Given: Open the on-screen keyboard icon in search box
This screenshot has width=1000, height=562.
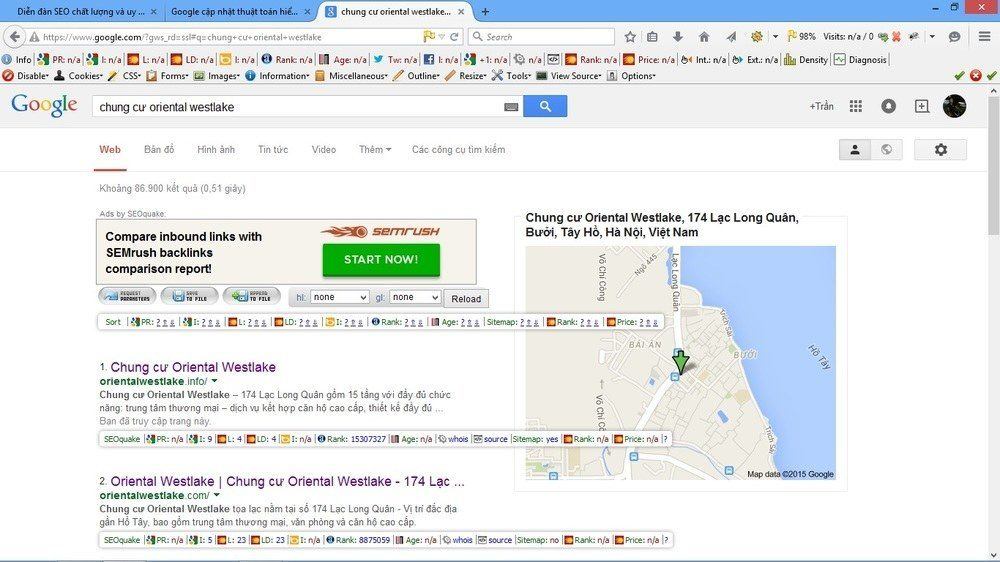Looking at the screenshot, I should 511,107.
